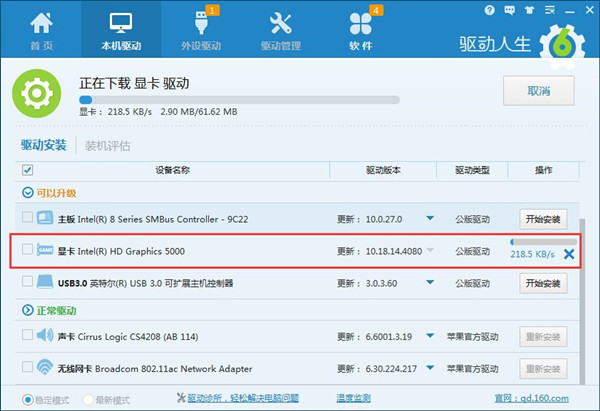The image size is (600, 411).
Task: Open 驱动诊所 troubleshooting link
Action: click(243, 398)
